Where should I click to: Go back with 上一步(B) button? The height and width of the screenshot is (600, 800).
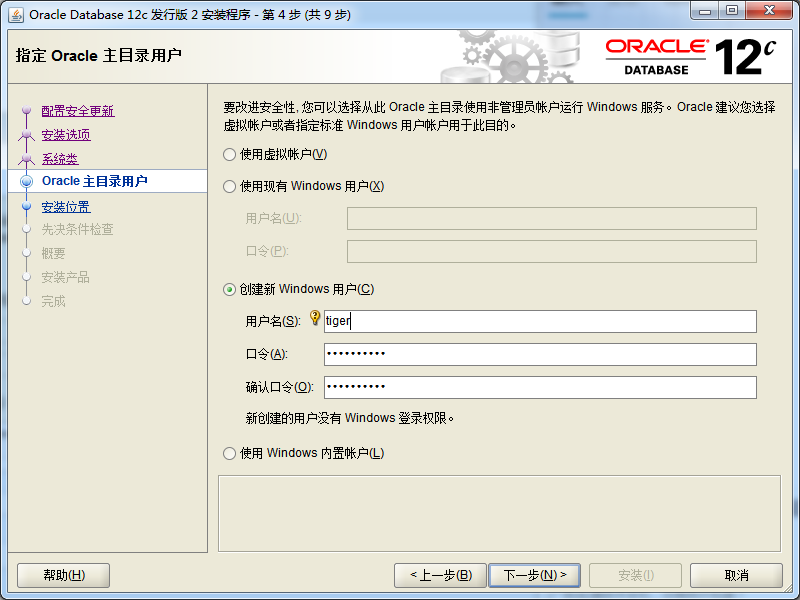(x=441, y=576)
